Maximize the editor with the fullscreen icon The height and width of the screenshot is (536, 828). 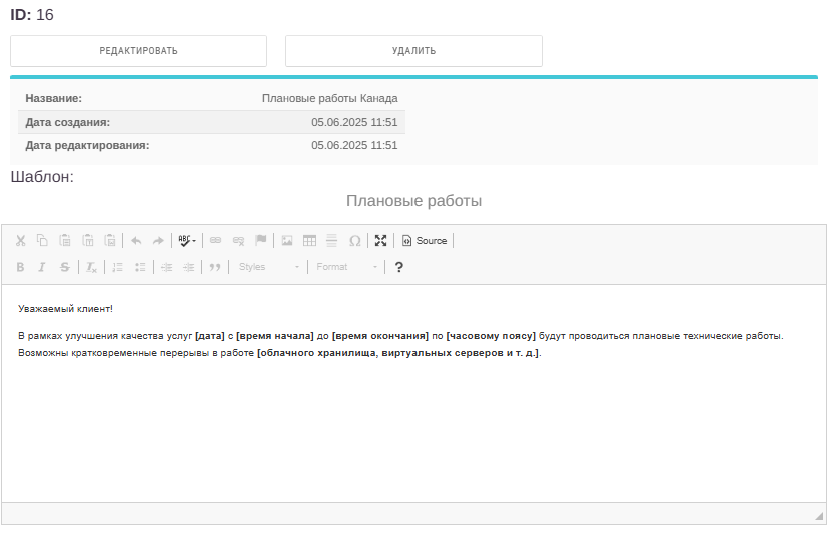(x=380, y=241)
